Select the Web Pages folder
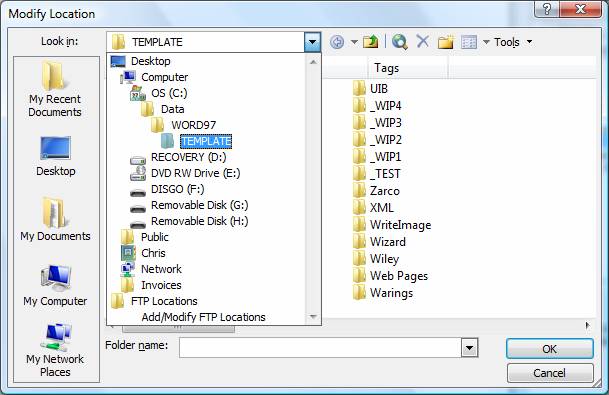 click(390, 276)
